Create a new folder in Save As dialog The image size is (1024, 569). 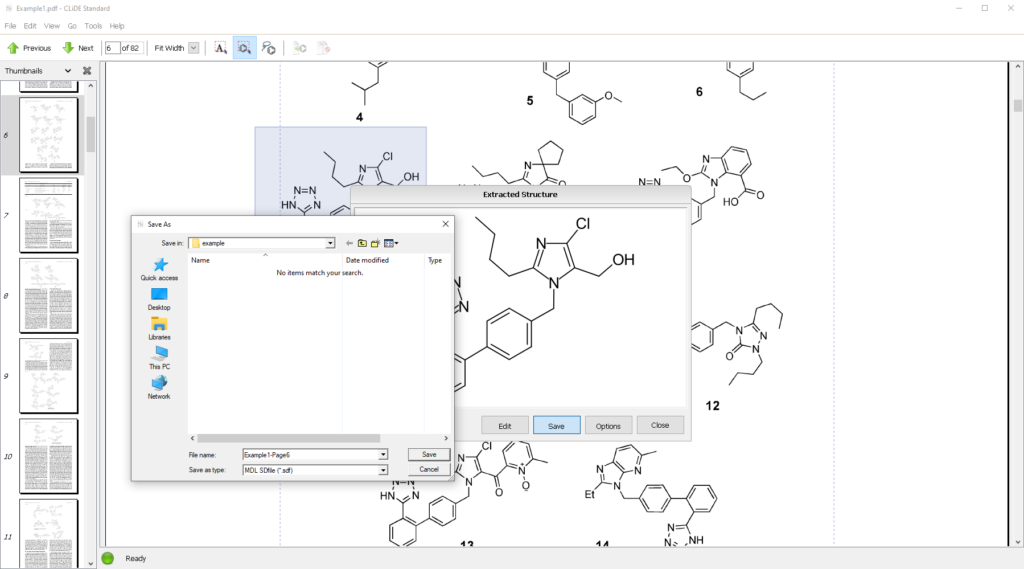coord(375,243)
